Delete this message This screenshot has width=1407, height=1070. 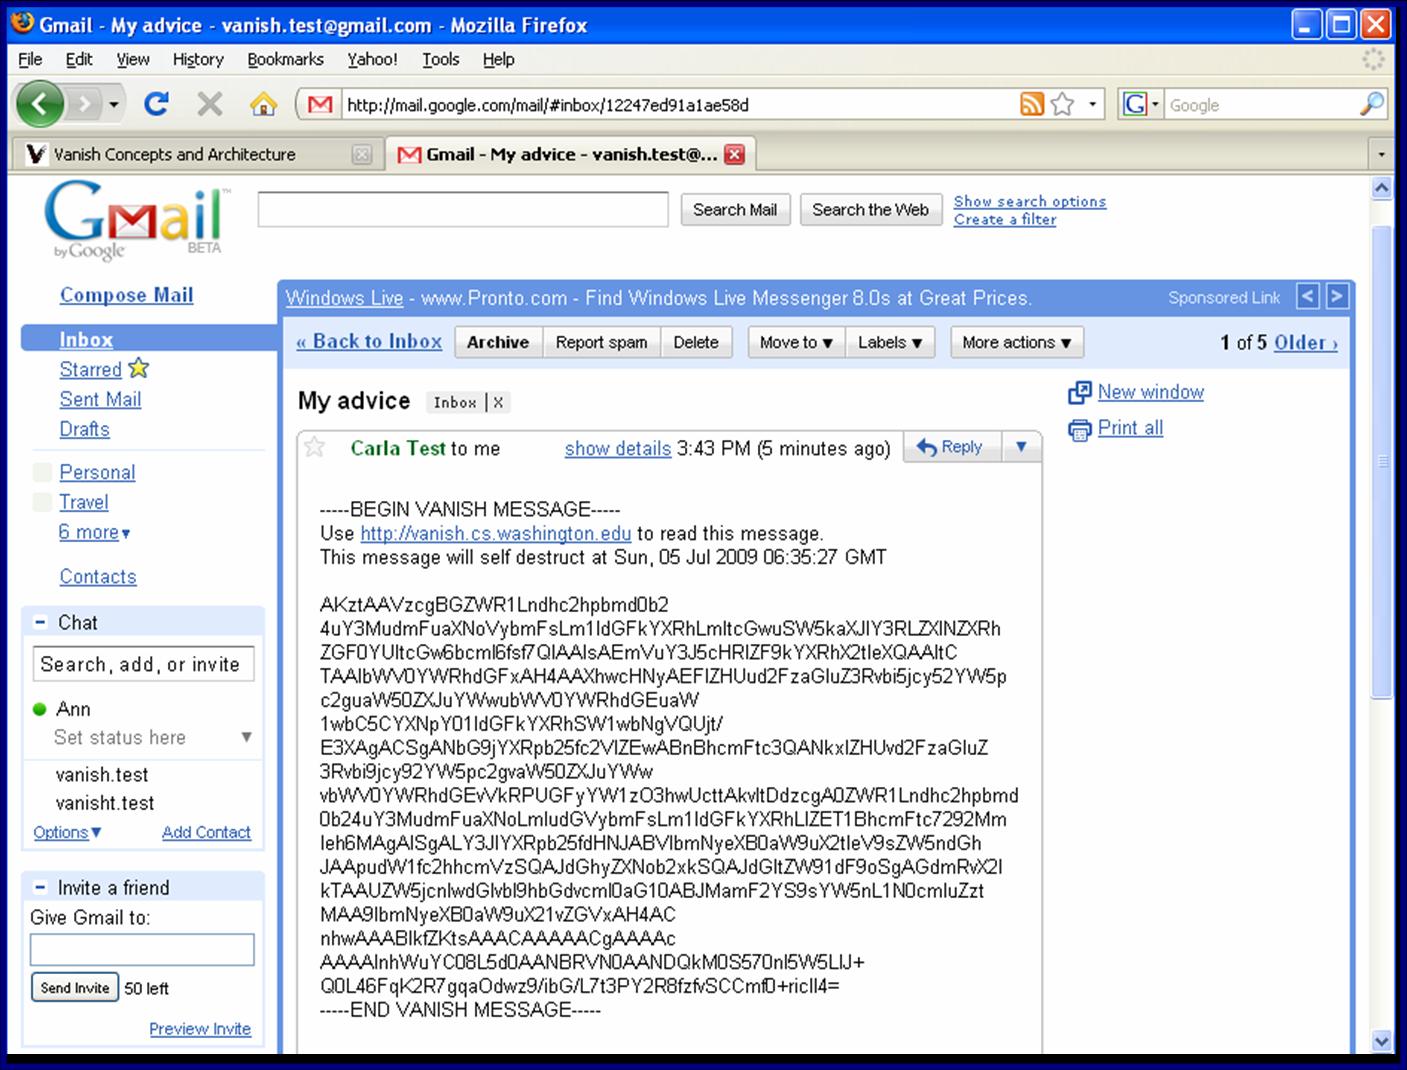point(696,342)
